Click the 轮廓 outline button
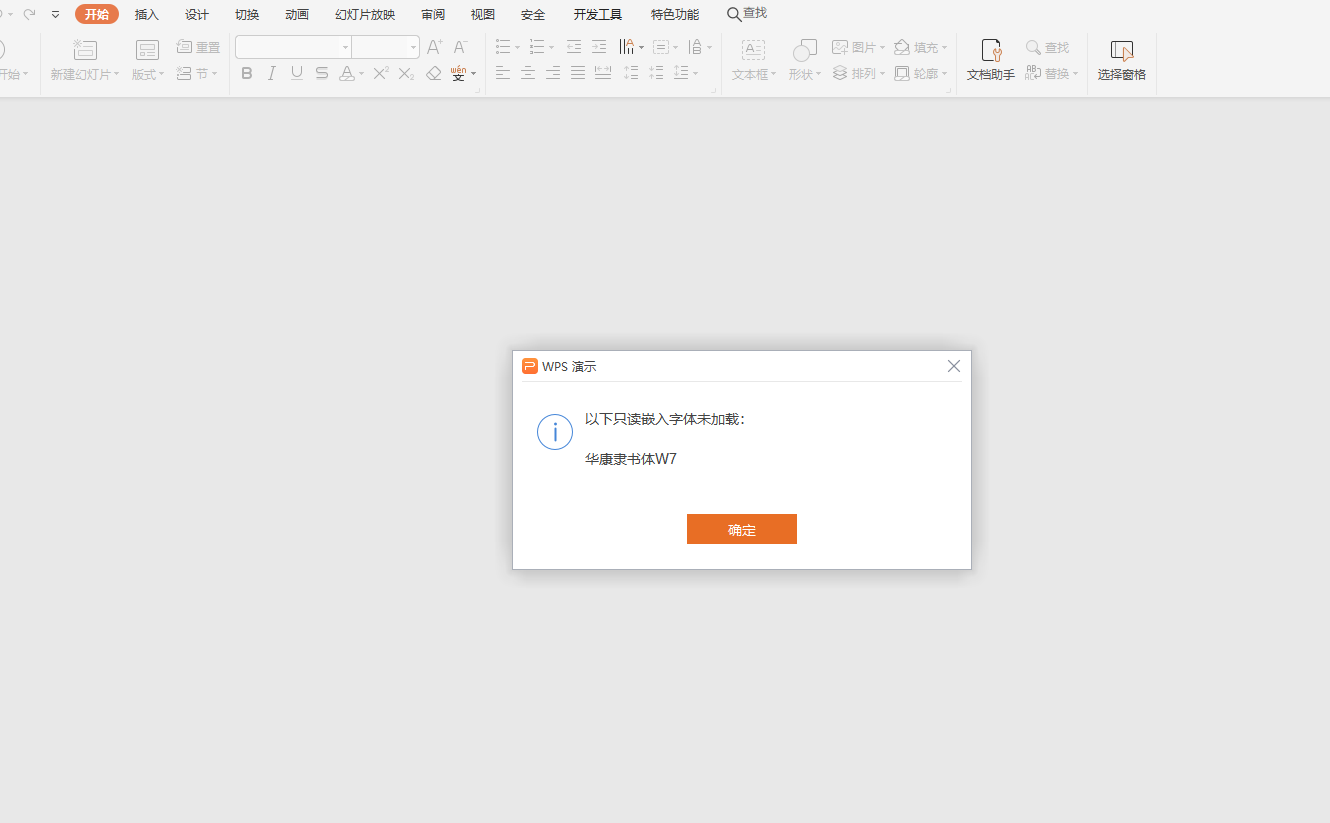 (920, 73)
